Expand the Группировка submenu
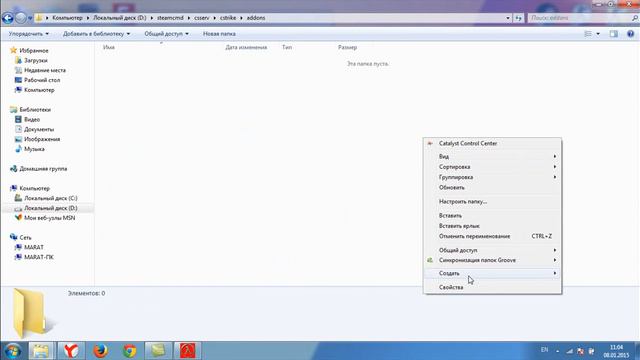 (492, 177)
